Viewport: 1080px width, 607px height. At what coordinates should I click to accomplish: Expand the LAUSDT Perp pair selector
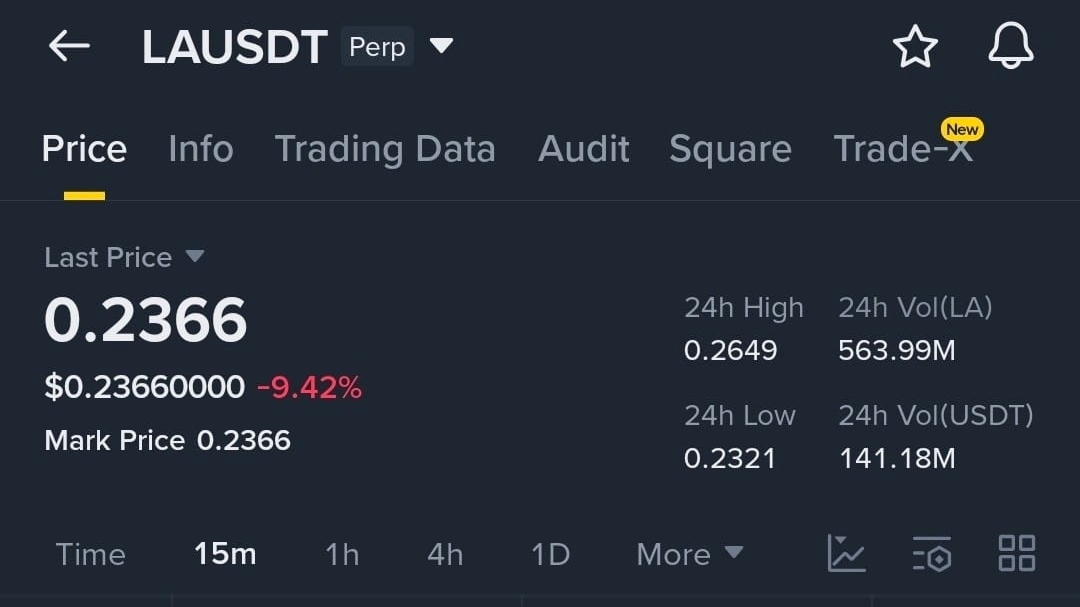pos(441,46)
